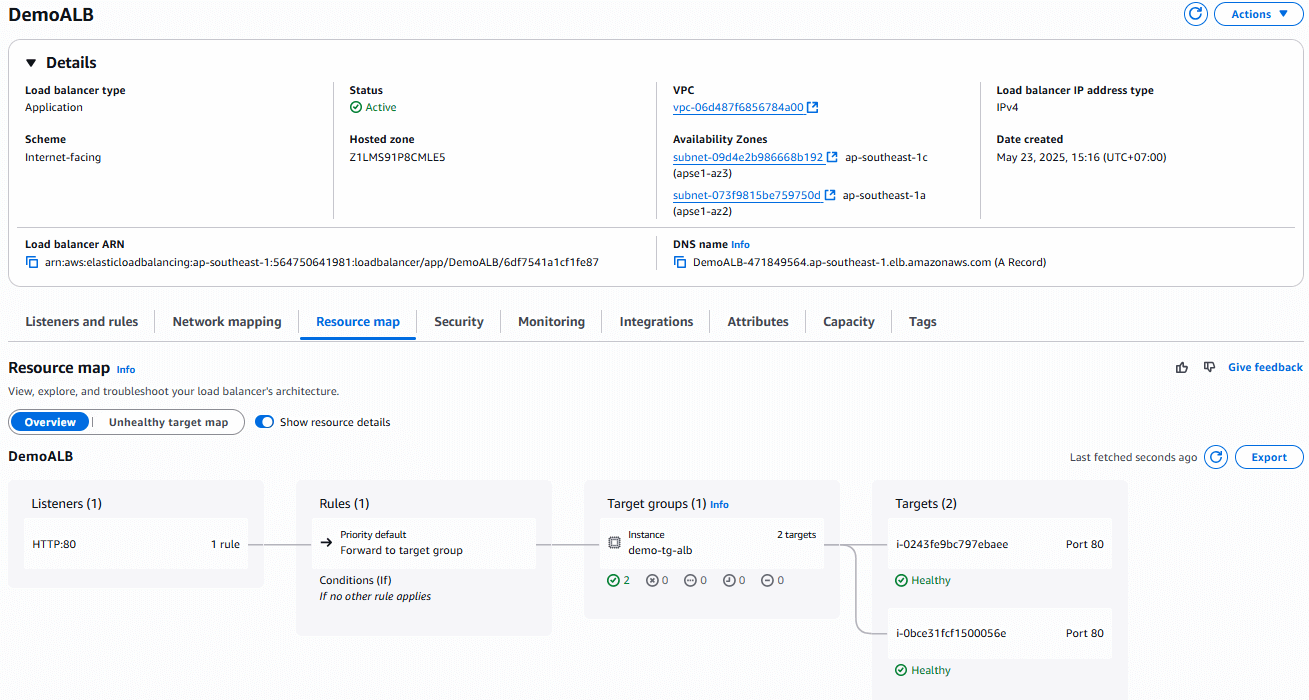Copy the DNS name

pos(680,263)
